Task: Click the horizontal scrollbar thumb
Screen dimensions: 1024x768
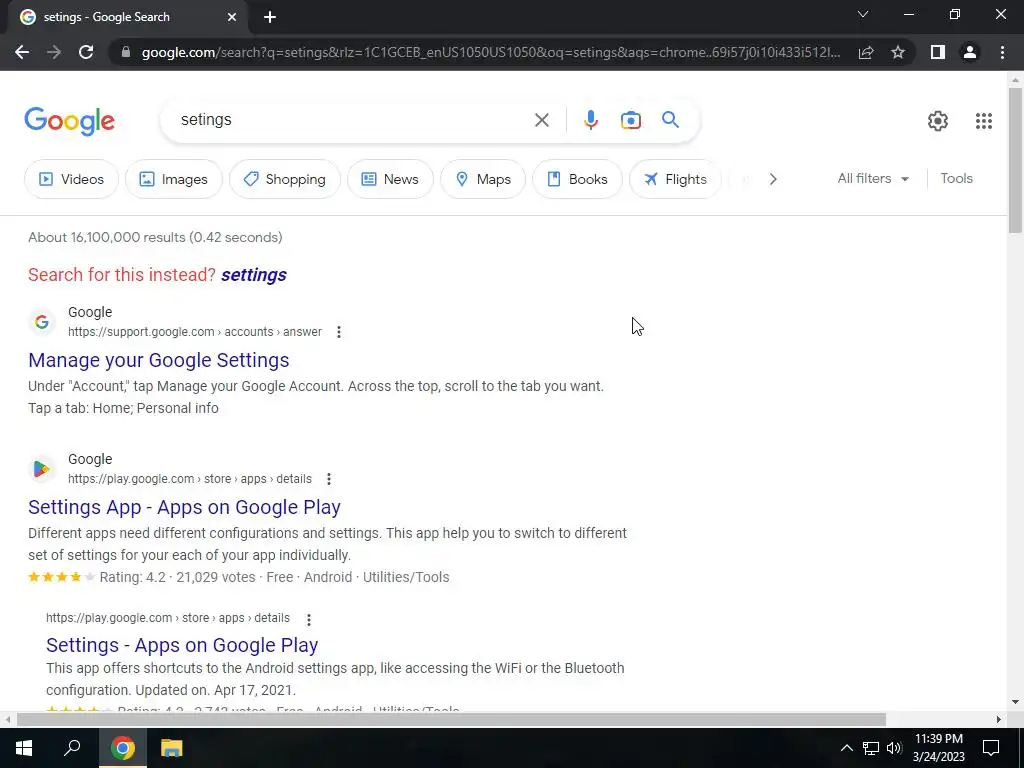Action: point(451,719)
